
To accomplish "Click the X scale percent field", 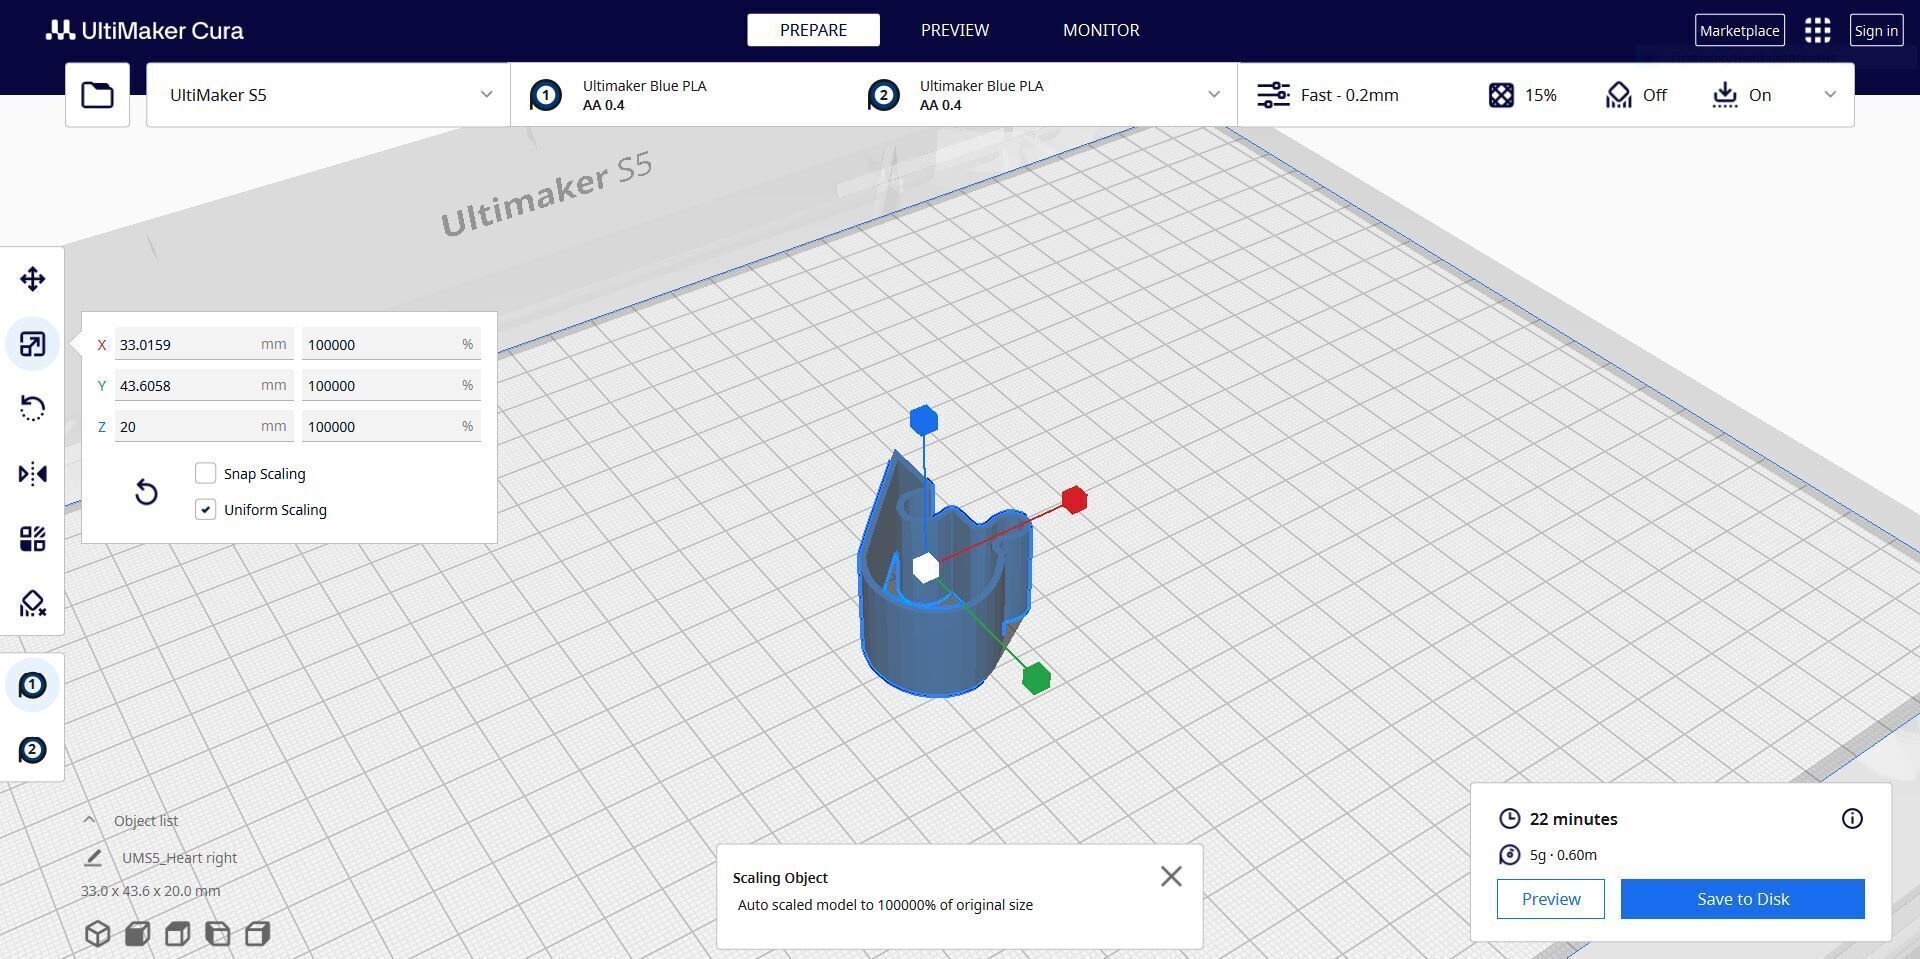I will pos(391,344).
